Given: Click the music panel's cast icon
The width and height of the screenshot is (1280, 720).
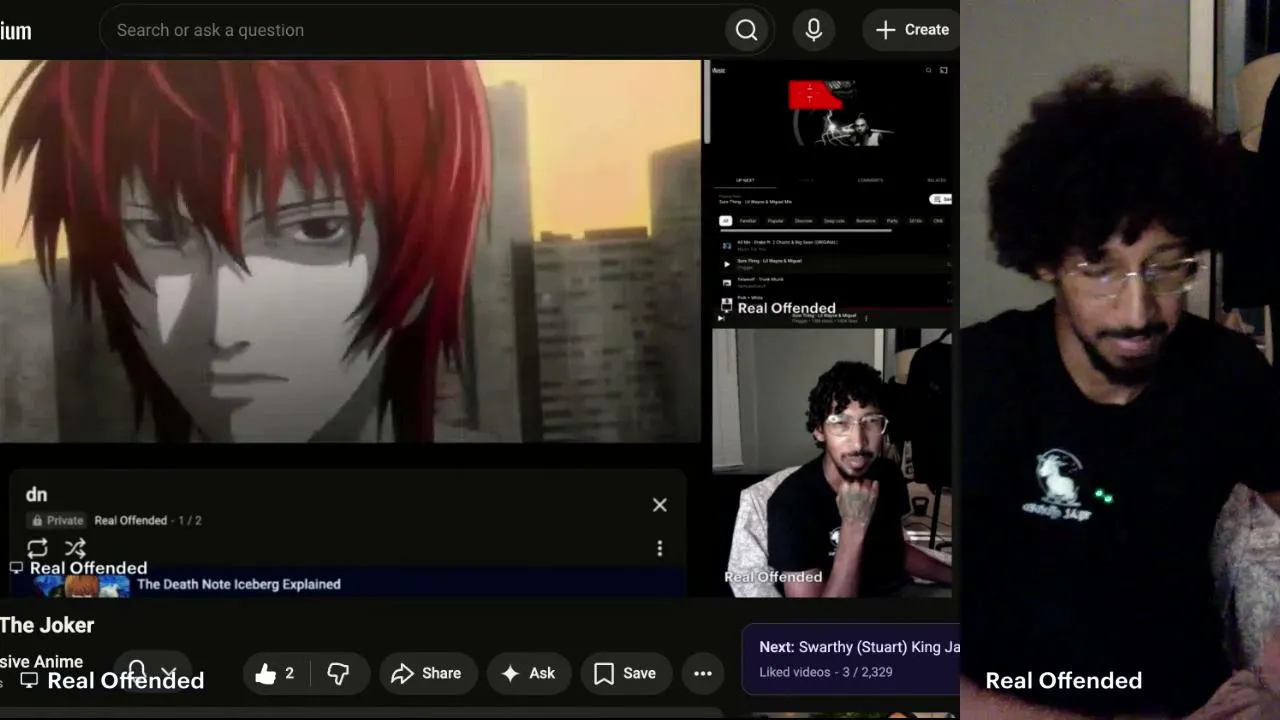Looking at the screenshot, I should (943, 70).
